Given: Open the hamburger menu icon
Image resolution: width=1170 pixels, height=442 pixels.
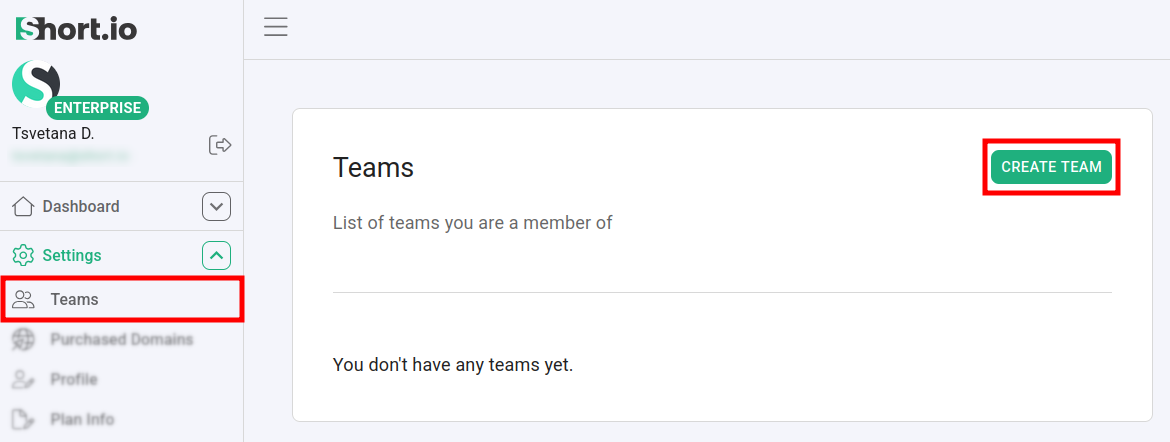Looking at the screenshot, I should pyautogui.click(x=276, y=27).
